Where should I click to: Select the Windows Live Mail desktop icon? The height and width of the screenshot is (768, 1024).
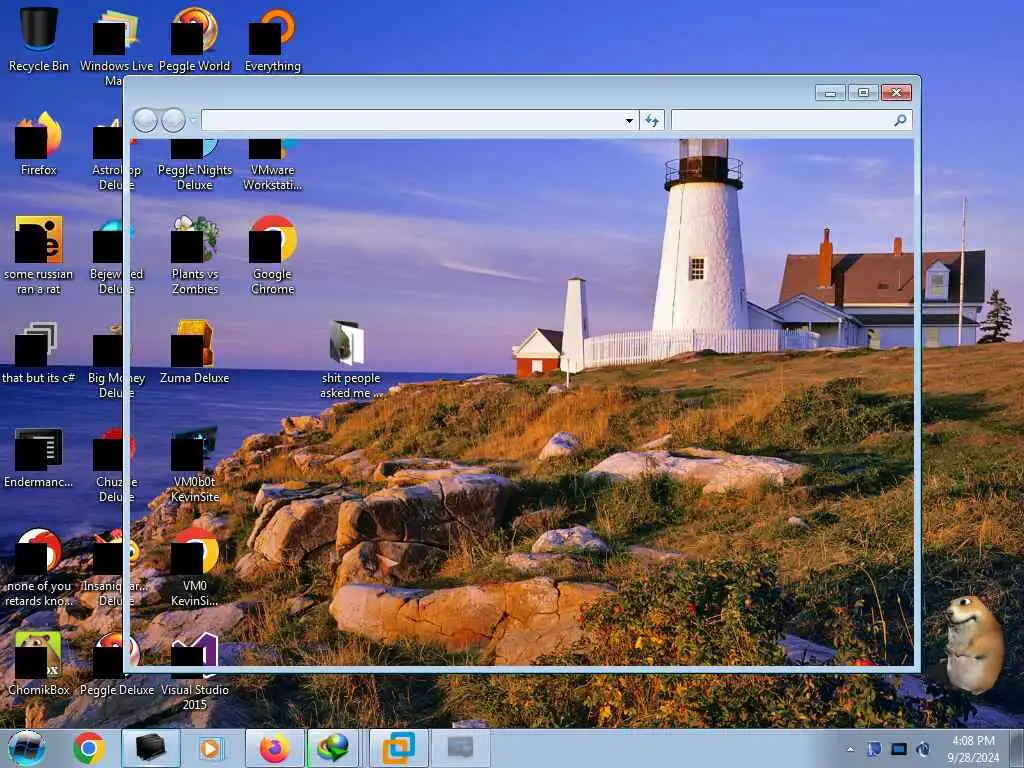pyautogui.click(x=117, y=46)
